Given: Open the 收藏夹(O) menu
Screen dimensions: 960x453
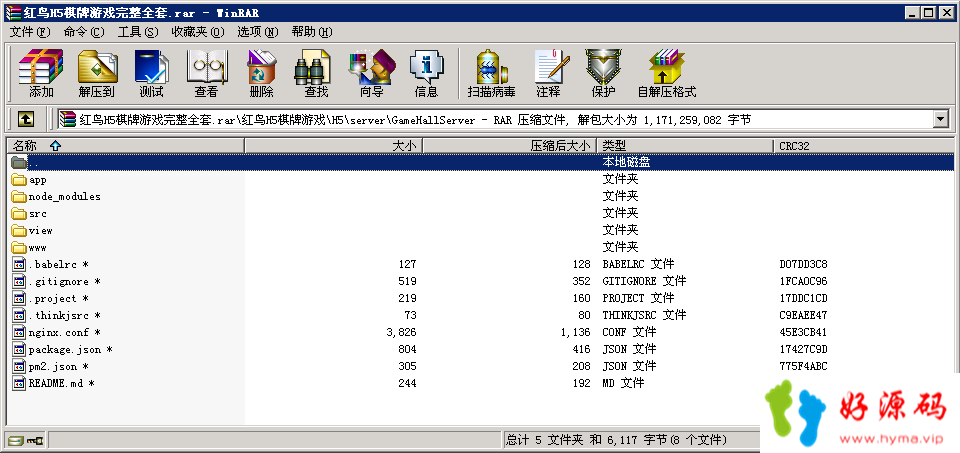Looking at the screenshot, I should 198,32.
